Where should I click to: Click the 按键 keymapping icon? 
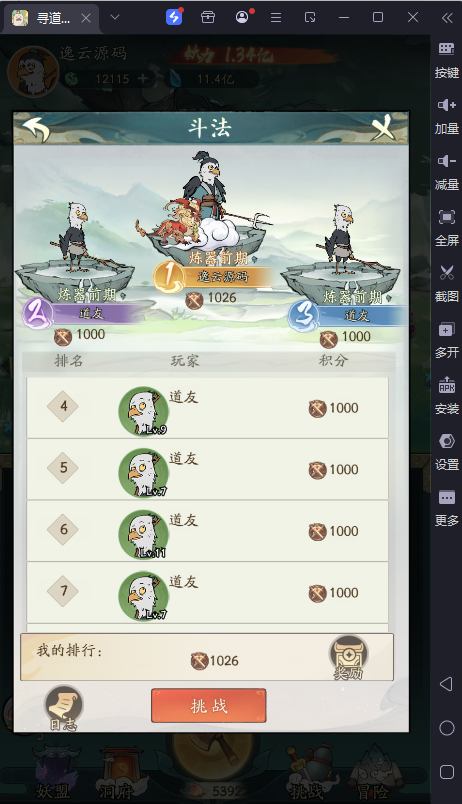[447, 61]
